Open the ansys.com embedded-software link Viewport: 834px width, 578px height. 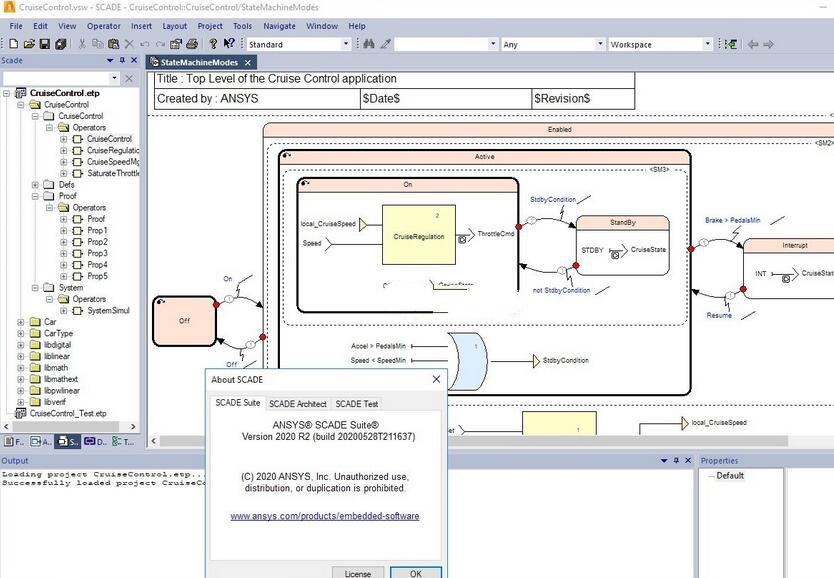tap(324, 516)
